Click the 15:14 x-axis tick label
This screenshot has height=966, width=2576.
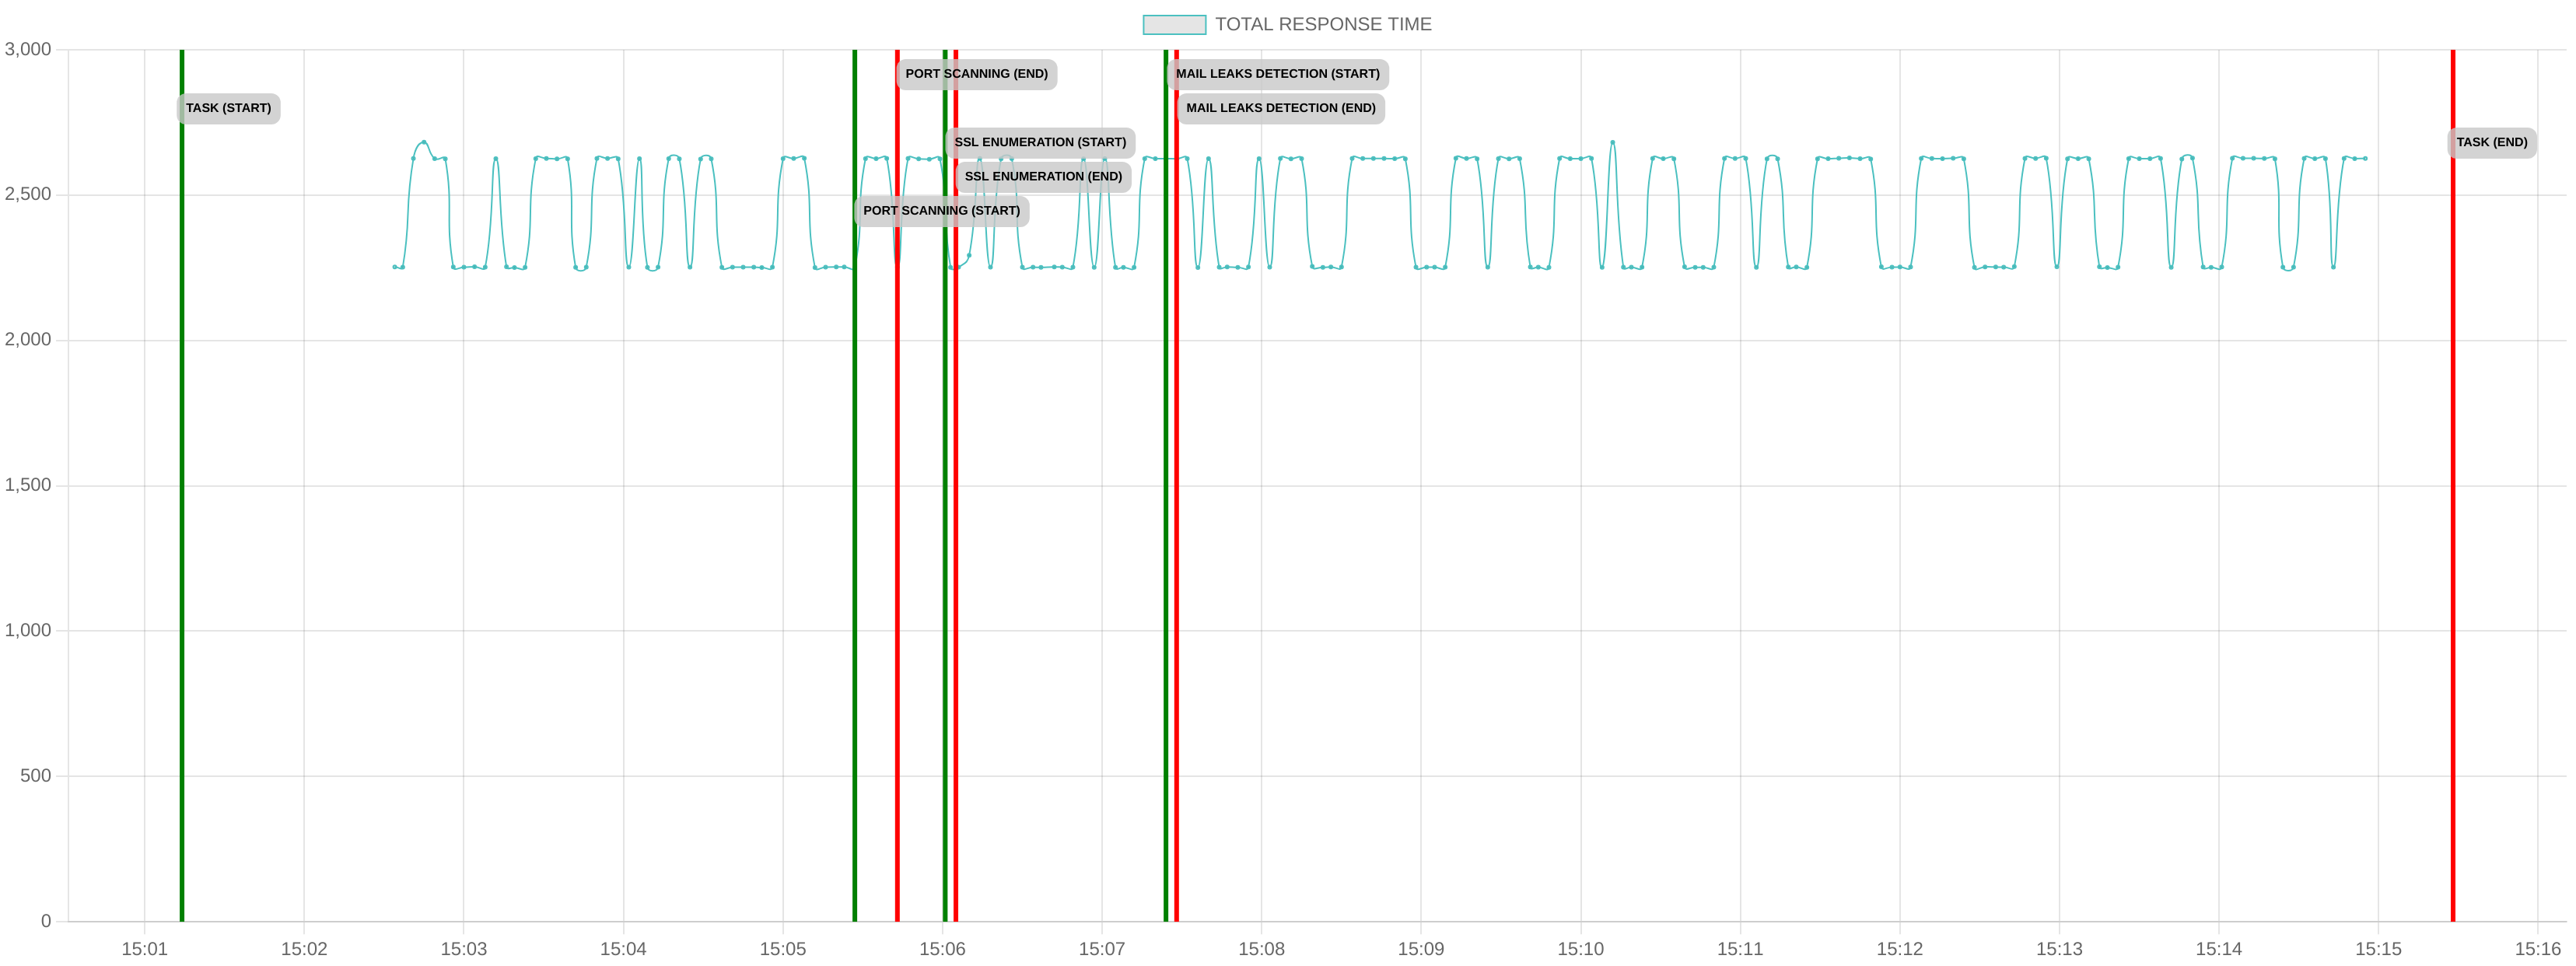pyautogui.click(x=2218, y=949)
